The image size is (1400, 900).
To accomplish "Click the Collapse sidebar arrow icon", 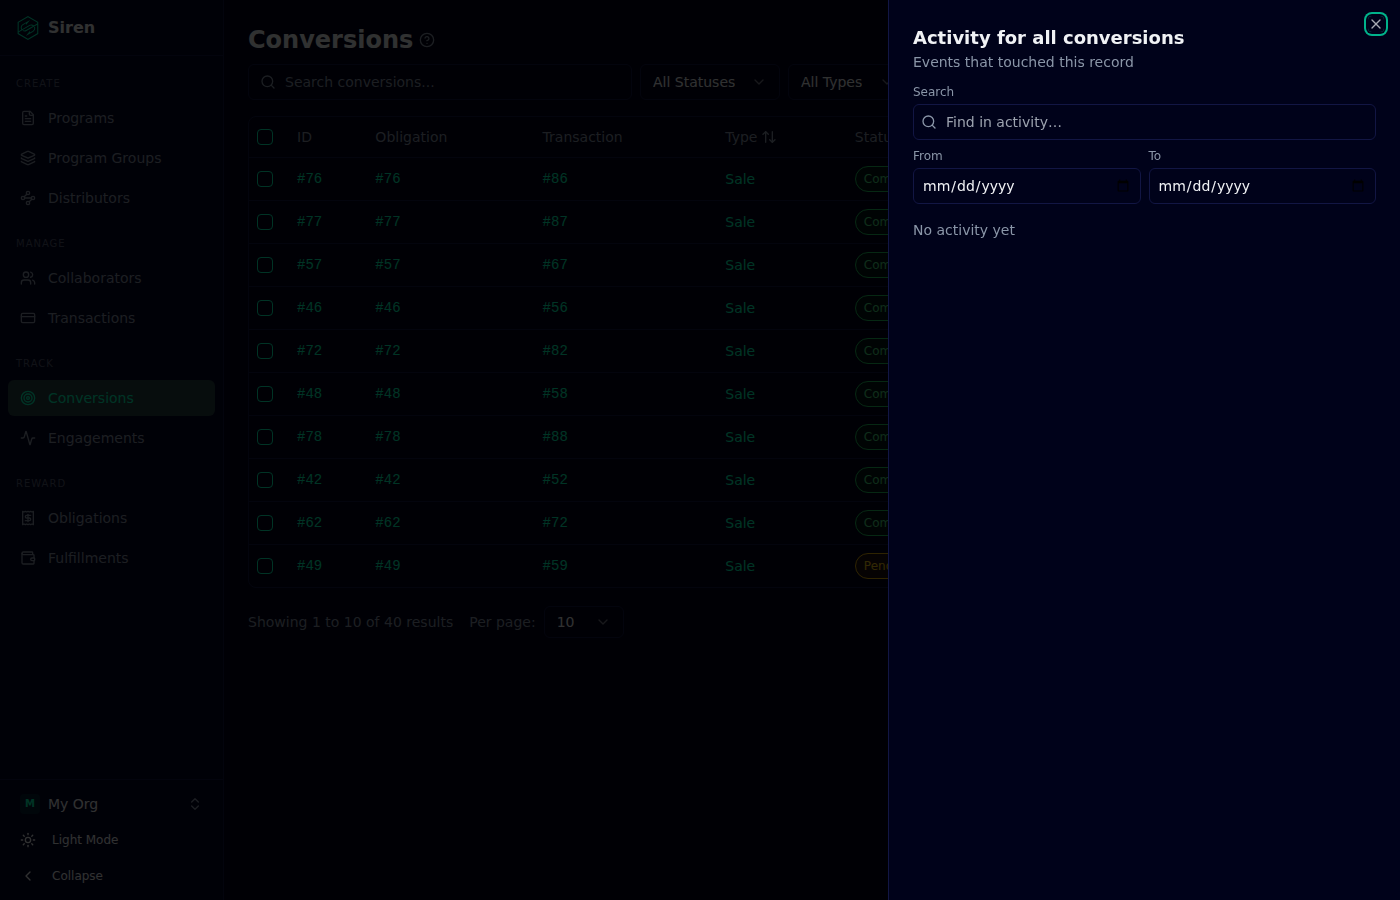I will (x=28, y=876).
